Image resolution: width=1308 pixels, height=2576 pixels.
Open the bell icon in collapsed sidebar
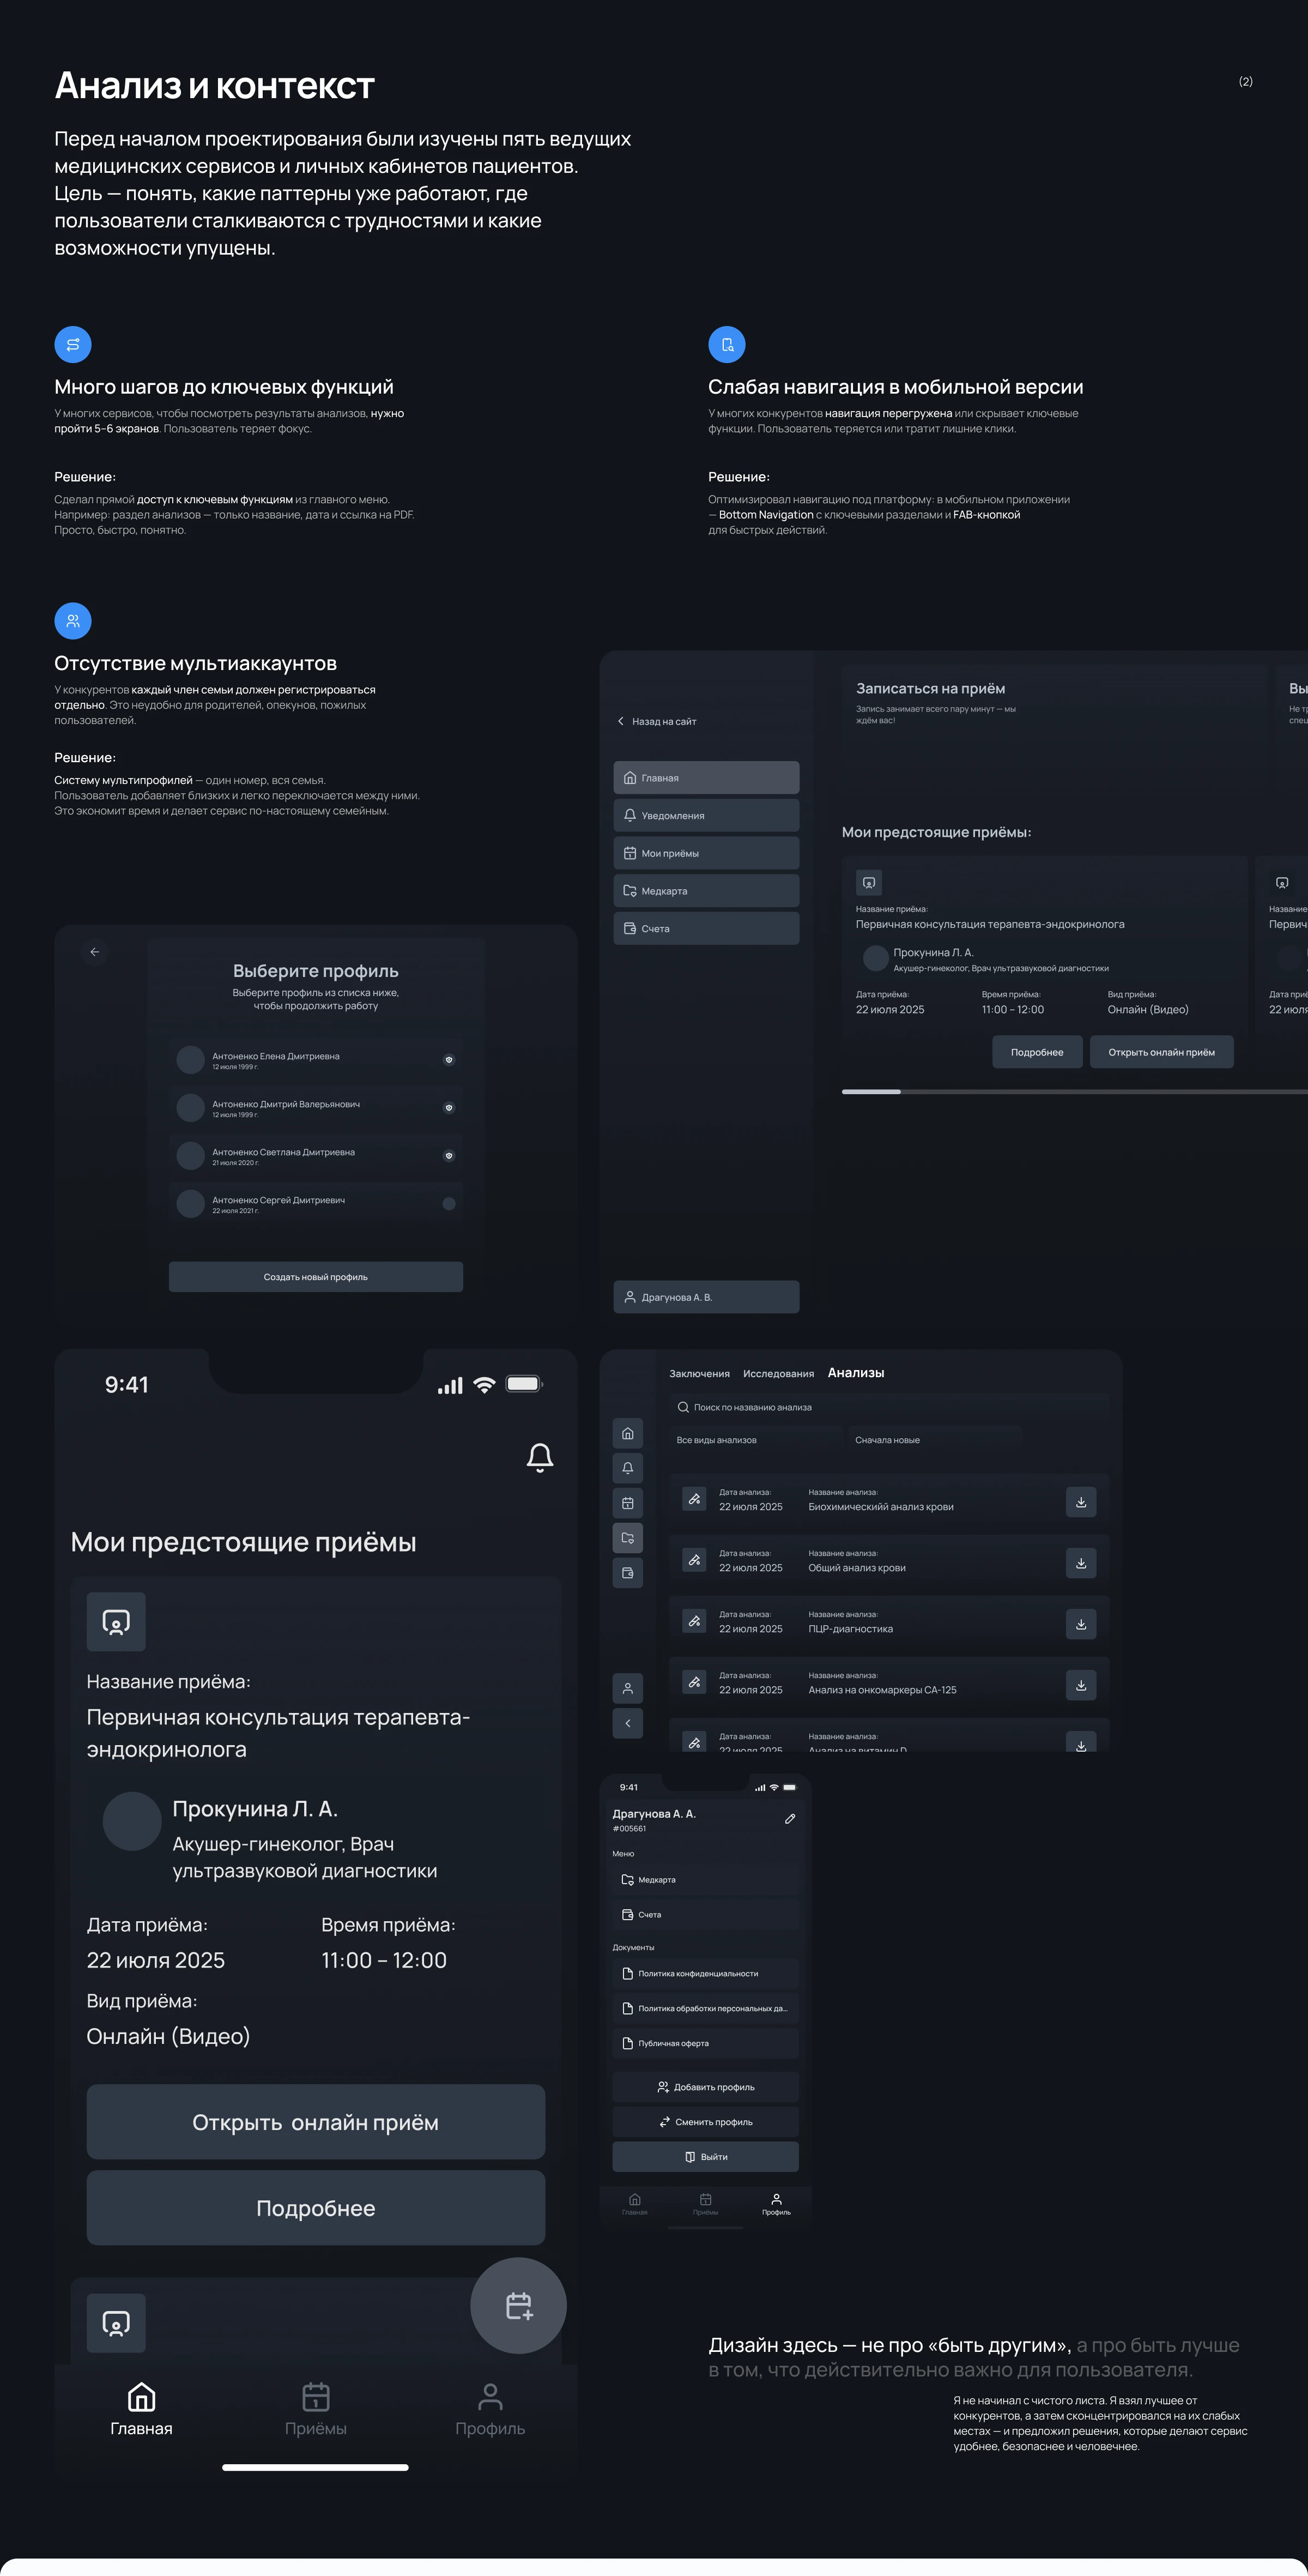[628, 1468]
